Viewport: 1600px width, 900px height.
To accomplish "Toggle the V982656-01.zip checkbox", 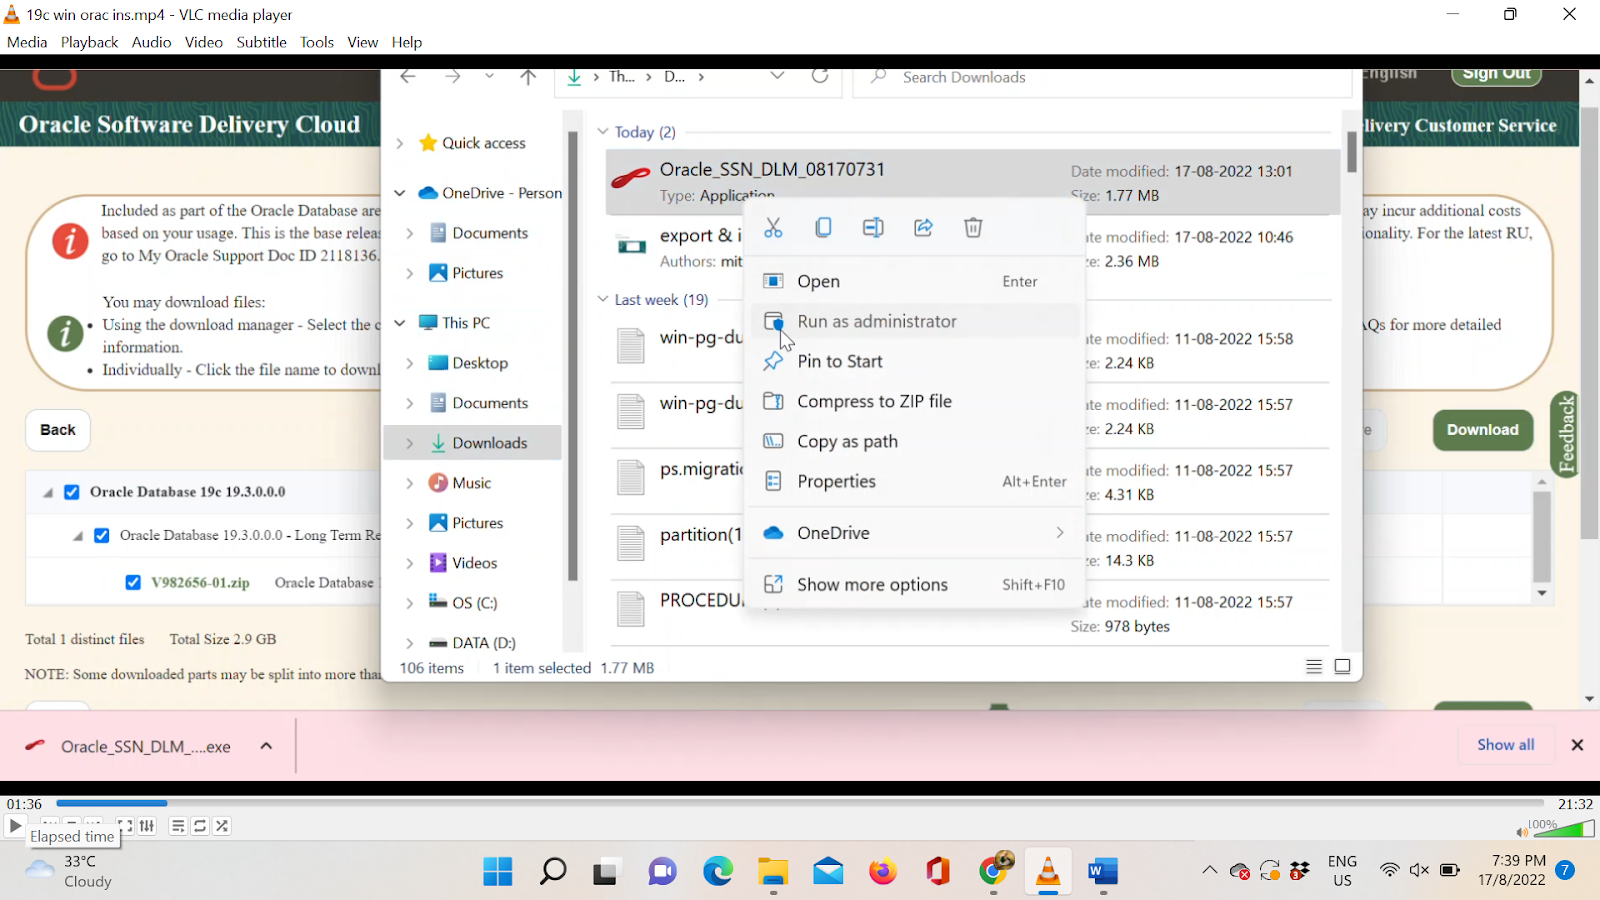I will click(133, 582).
